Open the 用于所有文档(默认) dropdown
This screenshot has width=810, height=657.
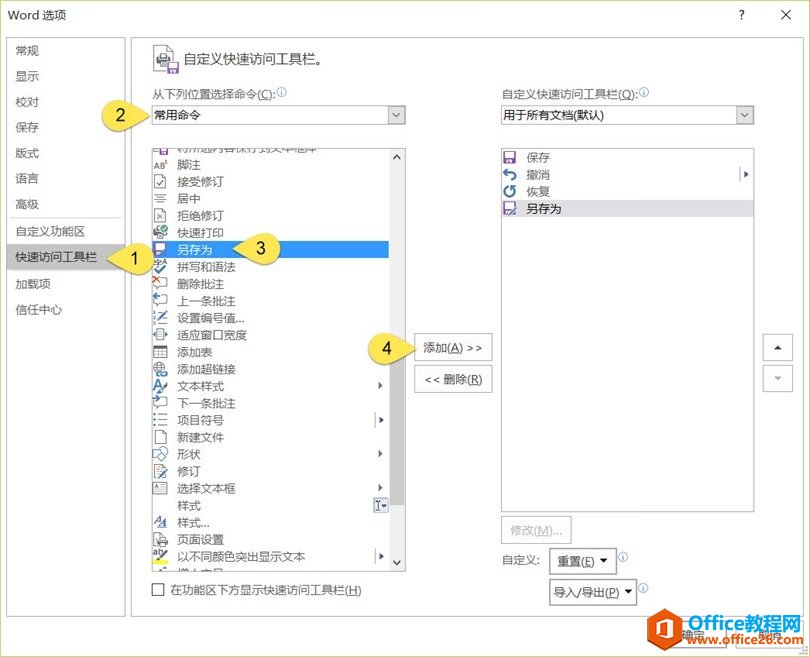(x=745, y=115)
